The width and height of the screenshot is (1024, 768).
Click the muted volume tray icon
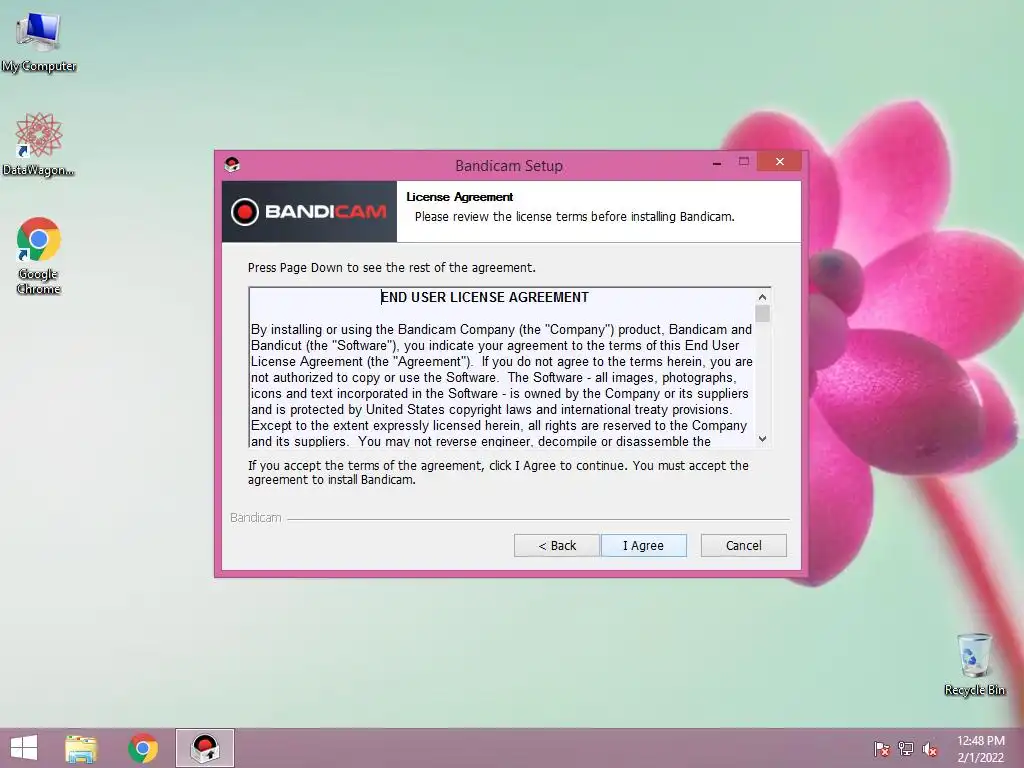pos(930,749)
